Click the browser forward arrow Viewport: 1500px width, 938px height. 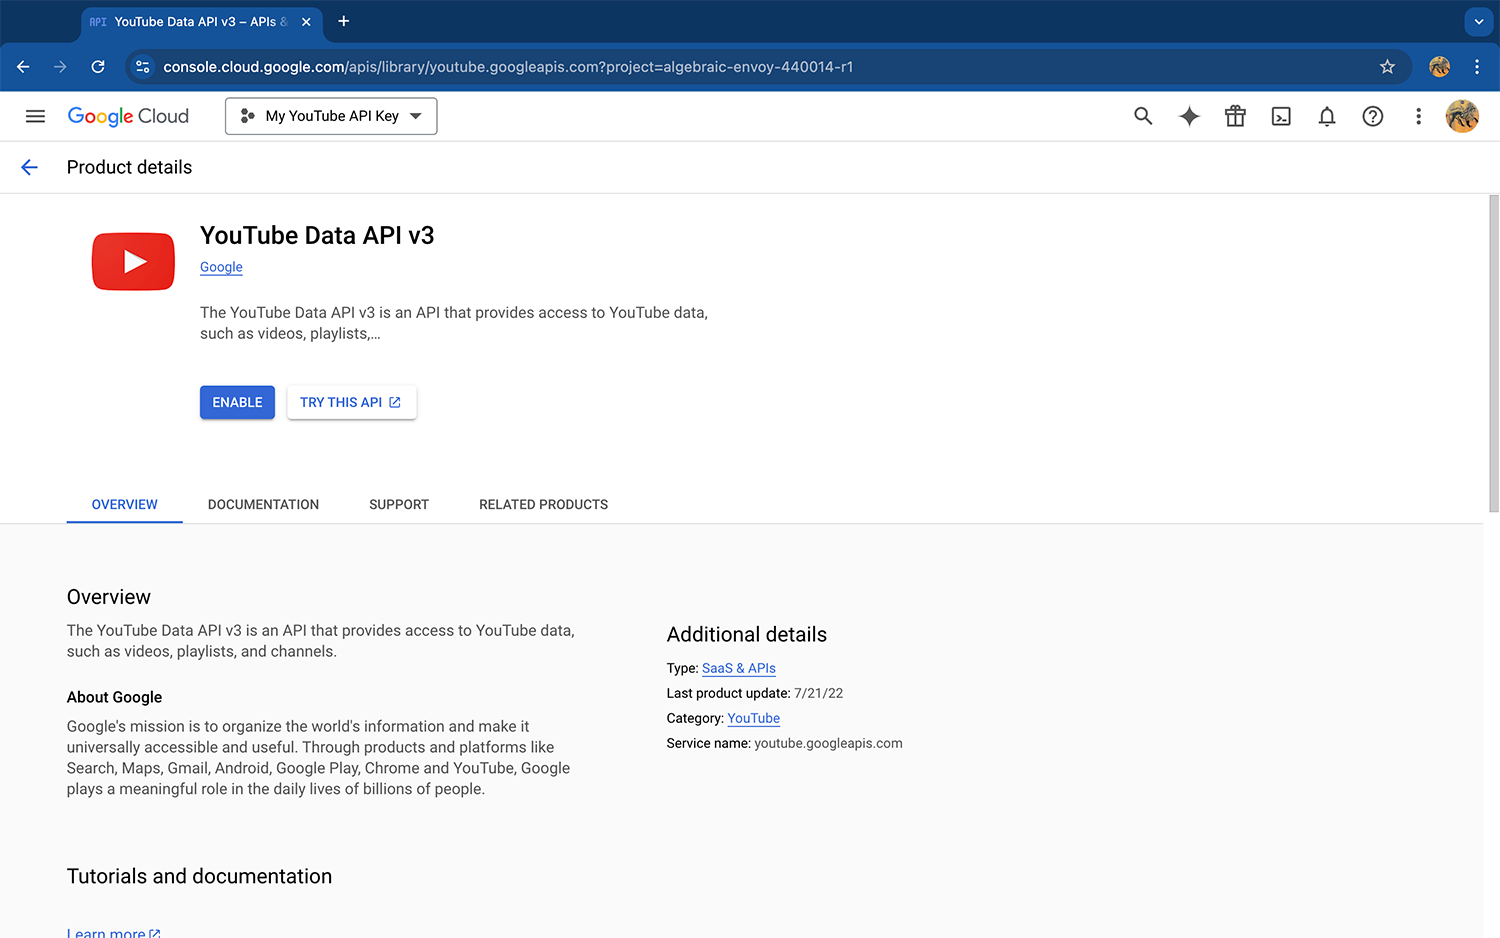pyautogui.click(x=60, y=67)
